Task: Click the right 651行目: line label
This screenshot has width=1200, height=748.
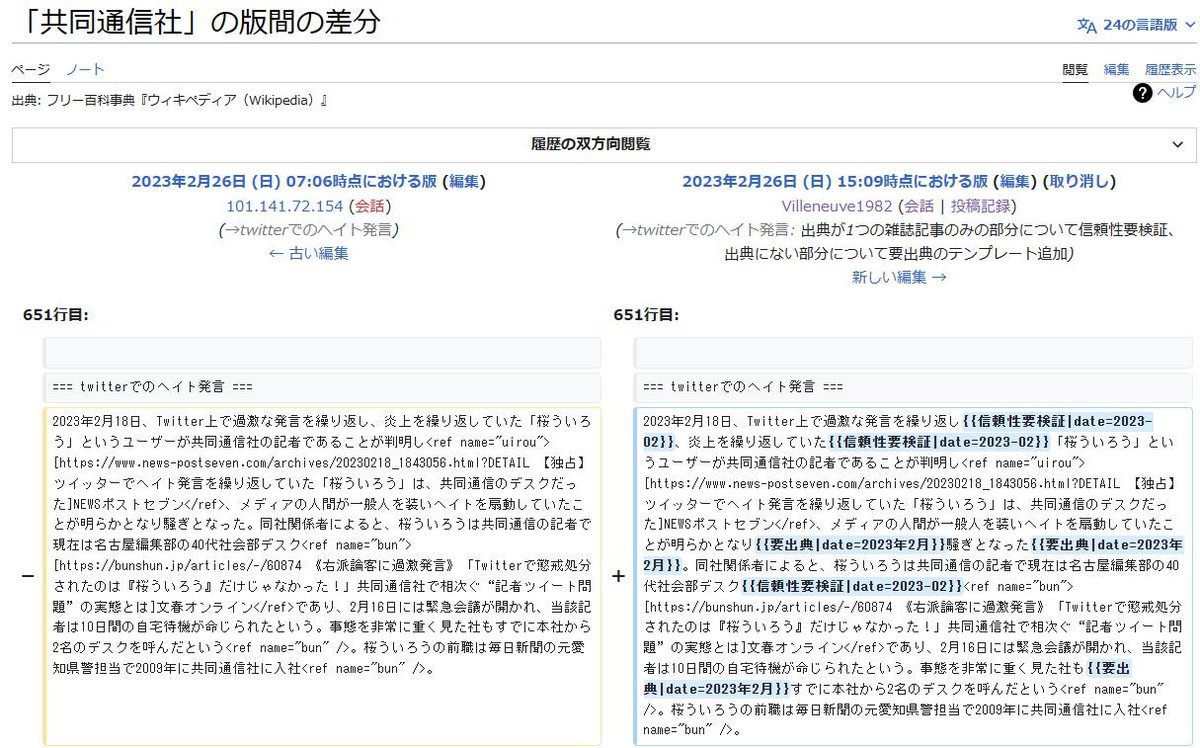Action: click(x=647, y=314)
